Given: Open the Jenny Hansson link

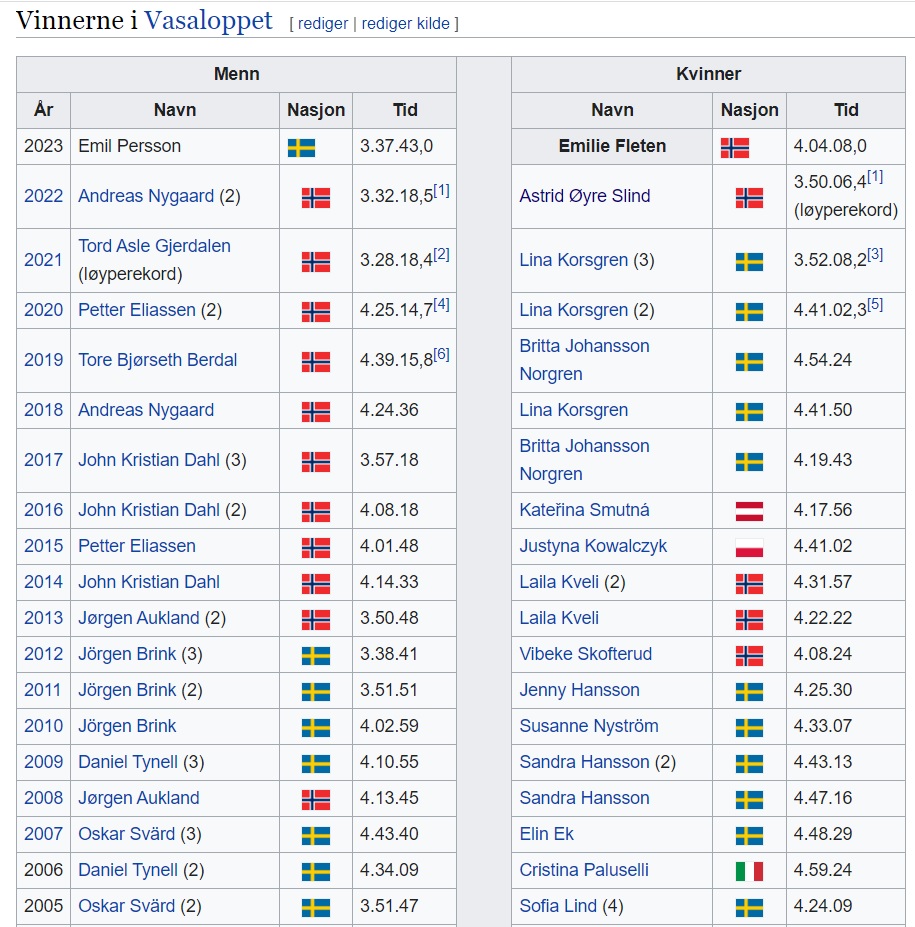Looking at the screenshot, I should pyautogui.click(x=579, y=690).
